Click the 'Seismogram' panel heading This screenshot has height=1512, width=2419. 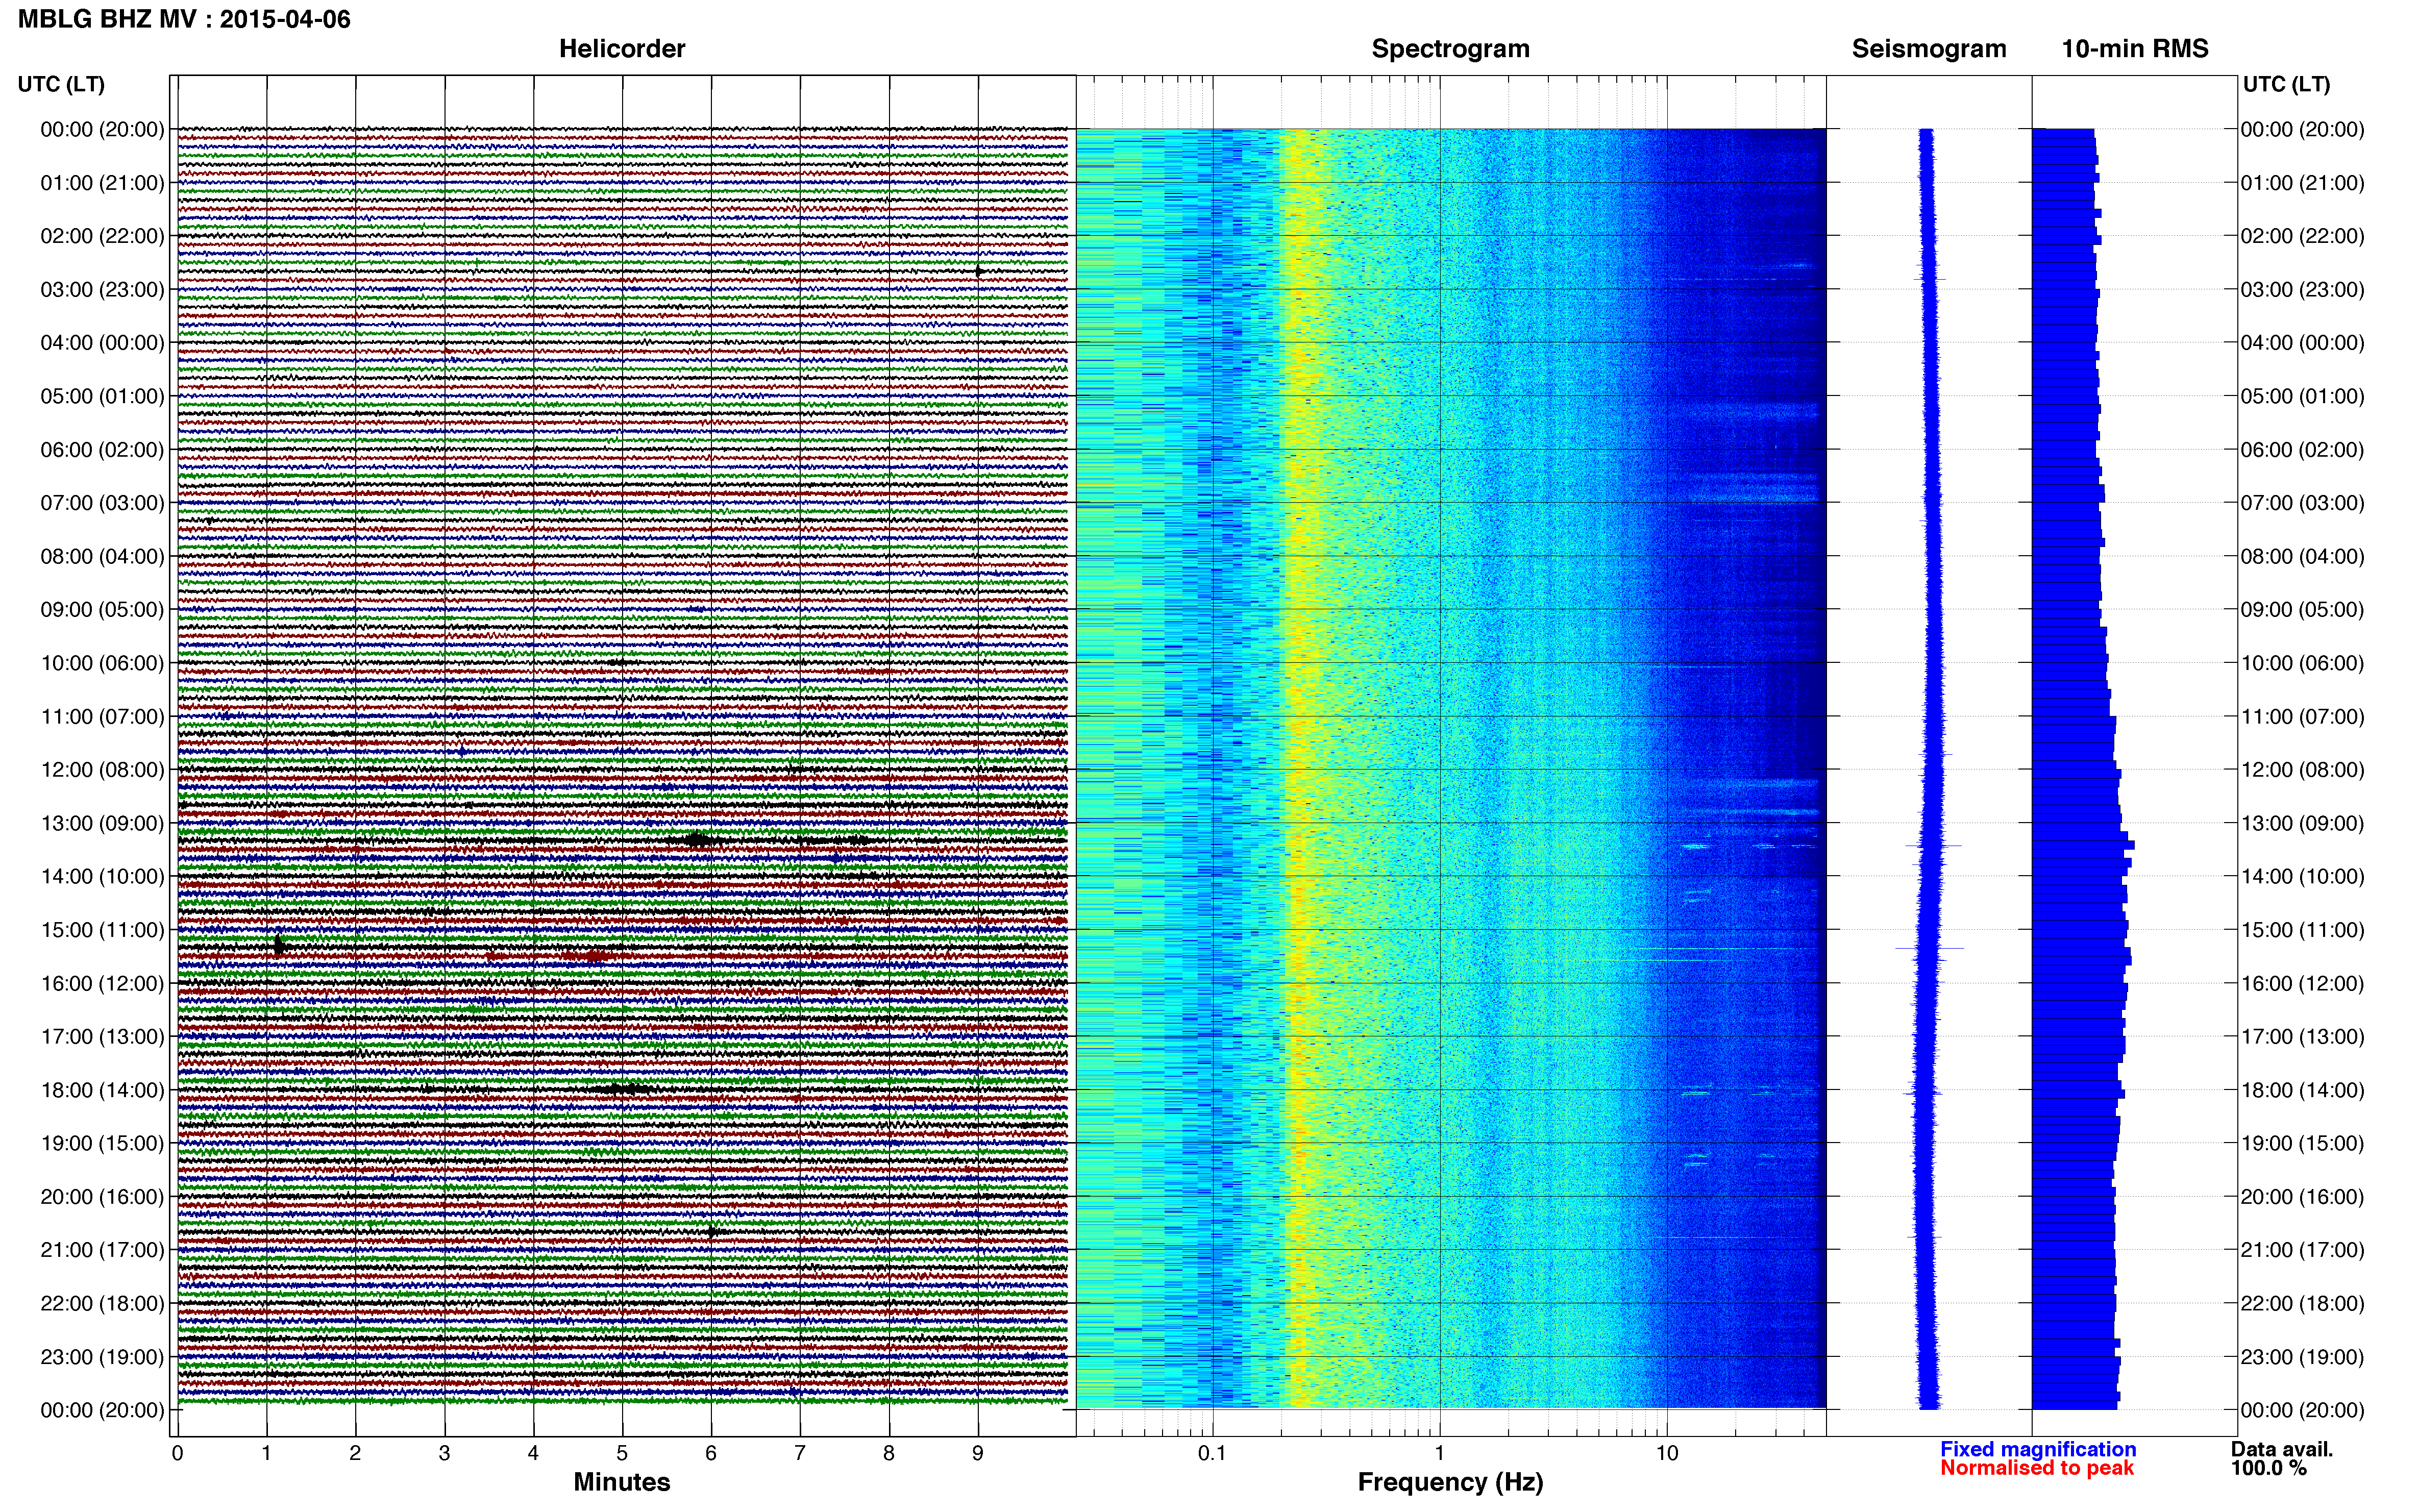[x=1929, y=49]
